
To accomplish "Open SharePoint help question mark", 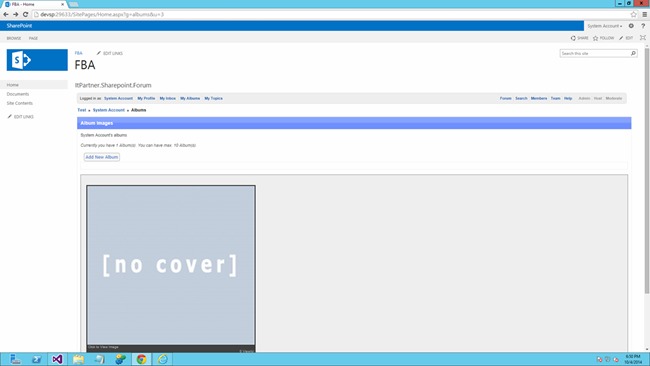I will pos(643,26).
